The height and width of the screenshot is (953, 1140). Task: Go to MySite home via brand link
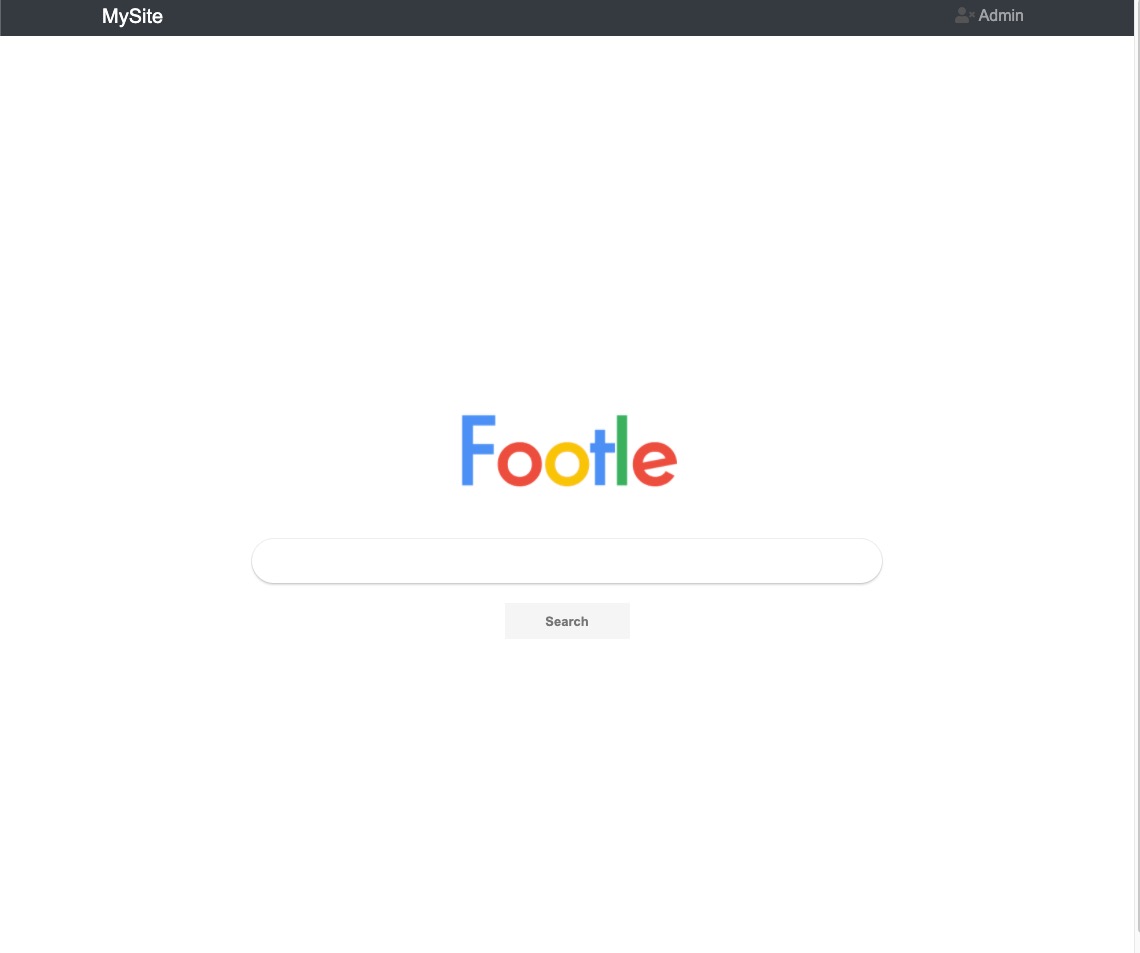click(132, 16)
